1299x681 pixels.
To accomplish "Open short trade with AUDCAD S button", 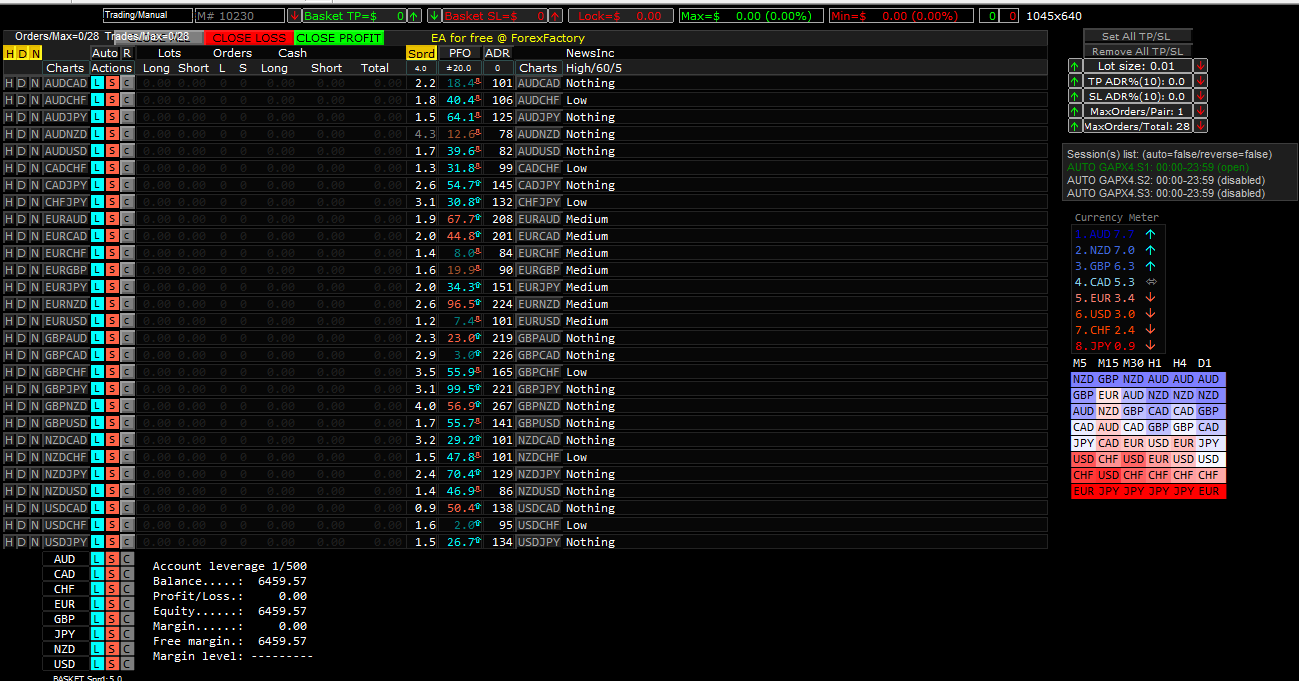I will click(x=112, y=83).
